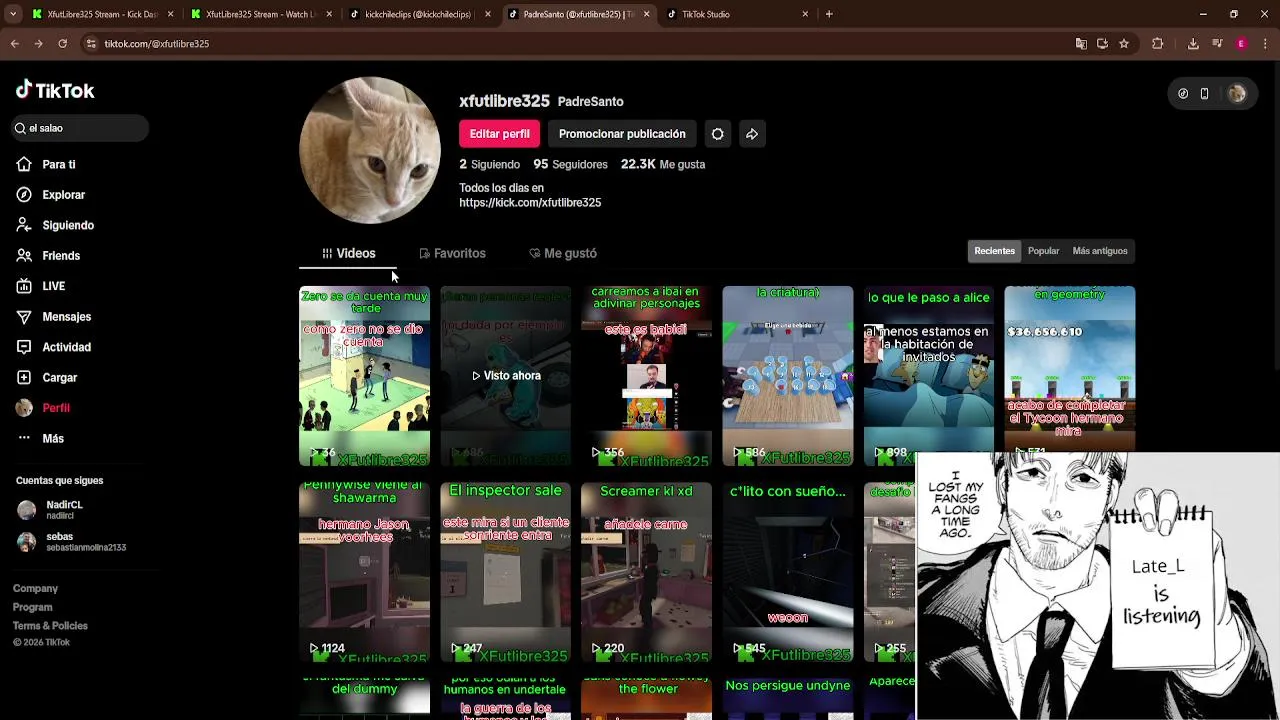This screenshot has width=1280, height=720.
Task: Click the search field with 'el salao'
Action: [80, 128]
